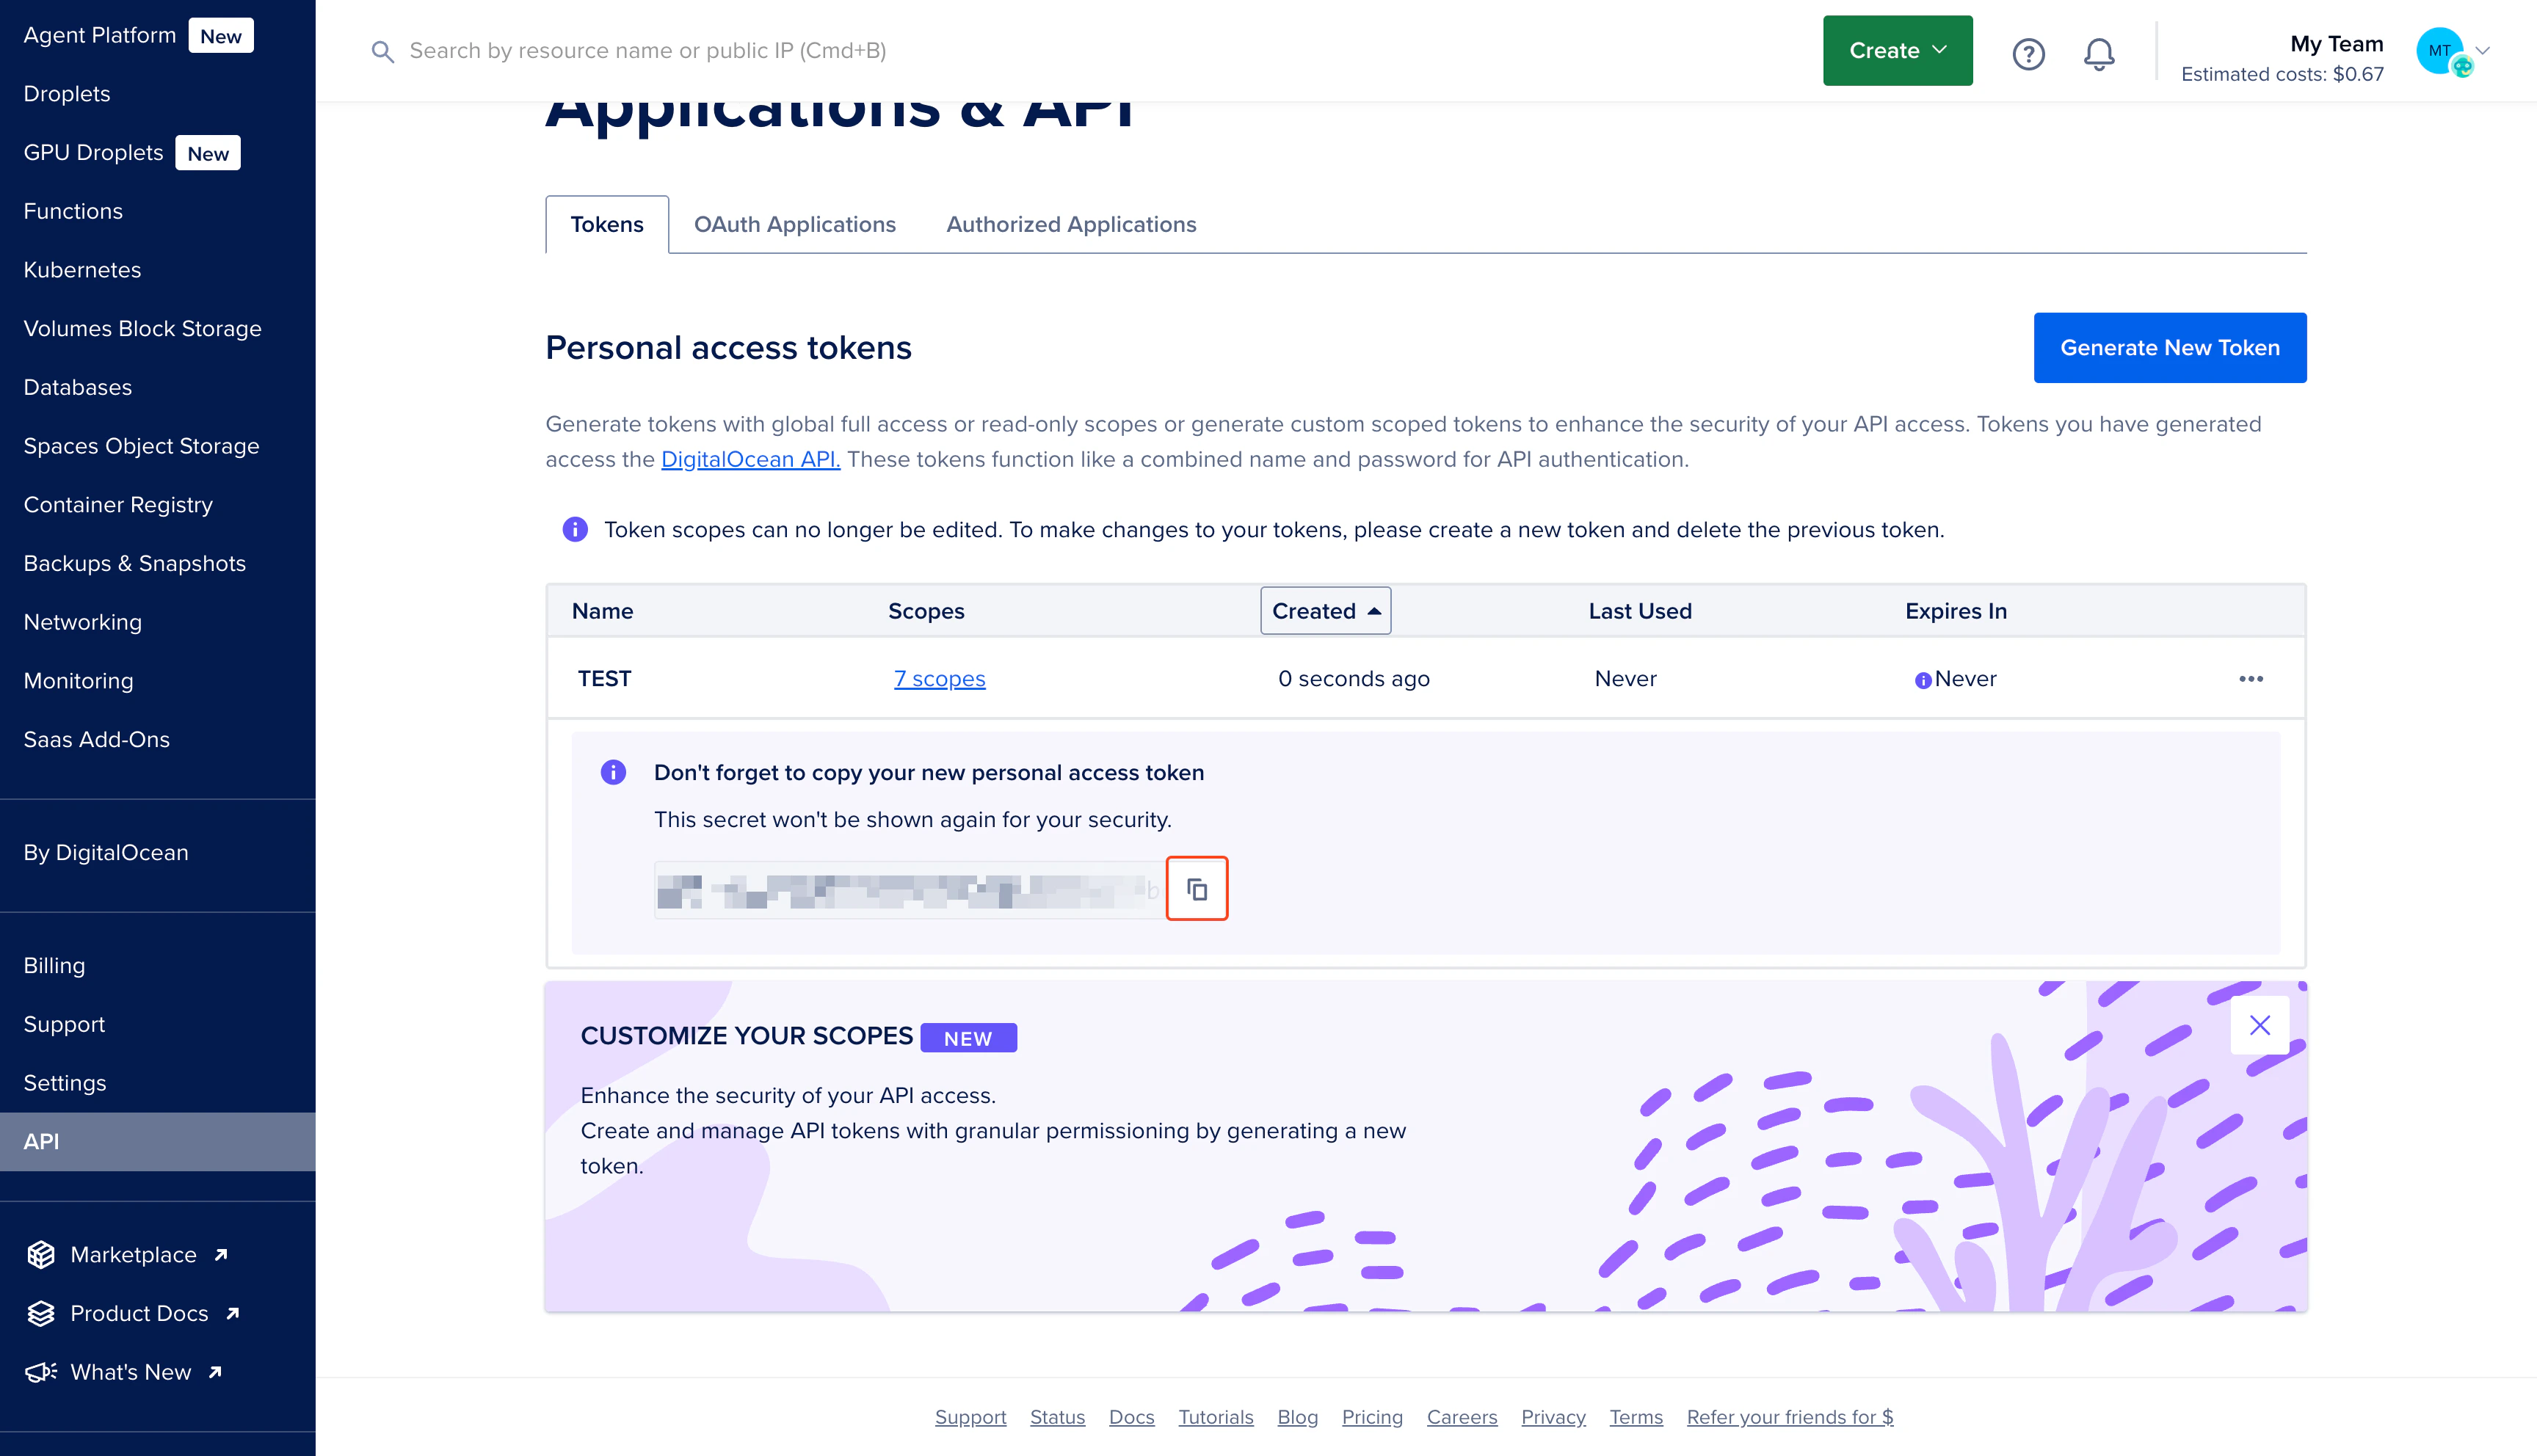
Task: Click the Scopes column header
Action: 926,611
